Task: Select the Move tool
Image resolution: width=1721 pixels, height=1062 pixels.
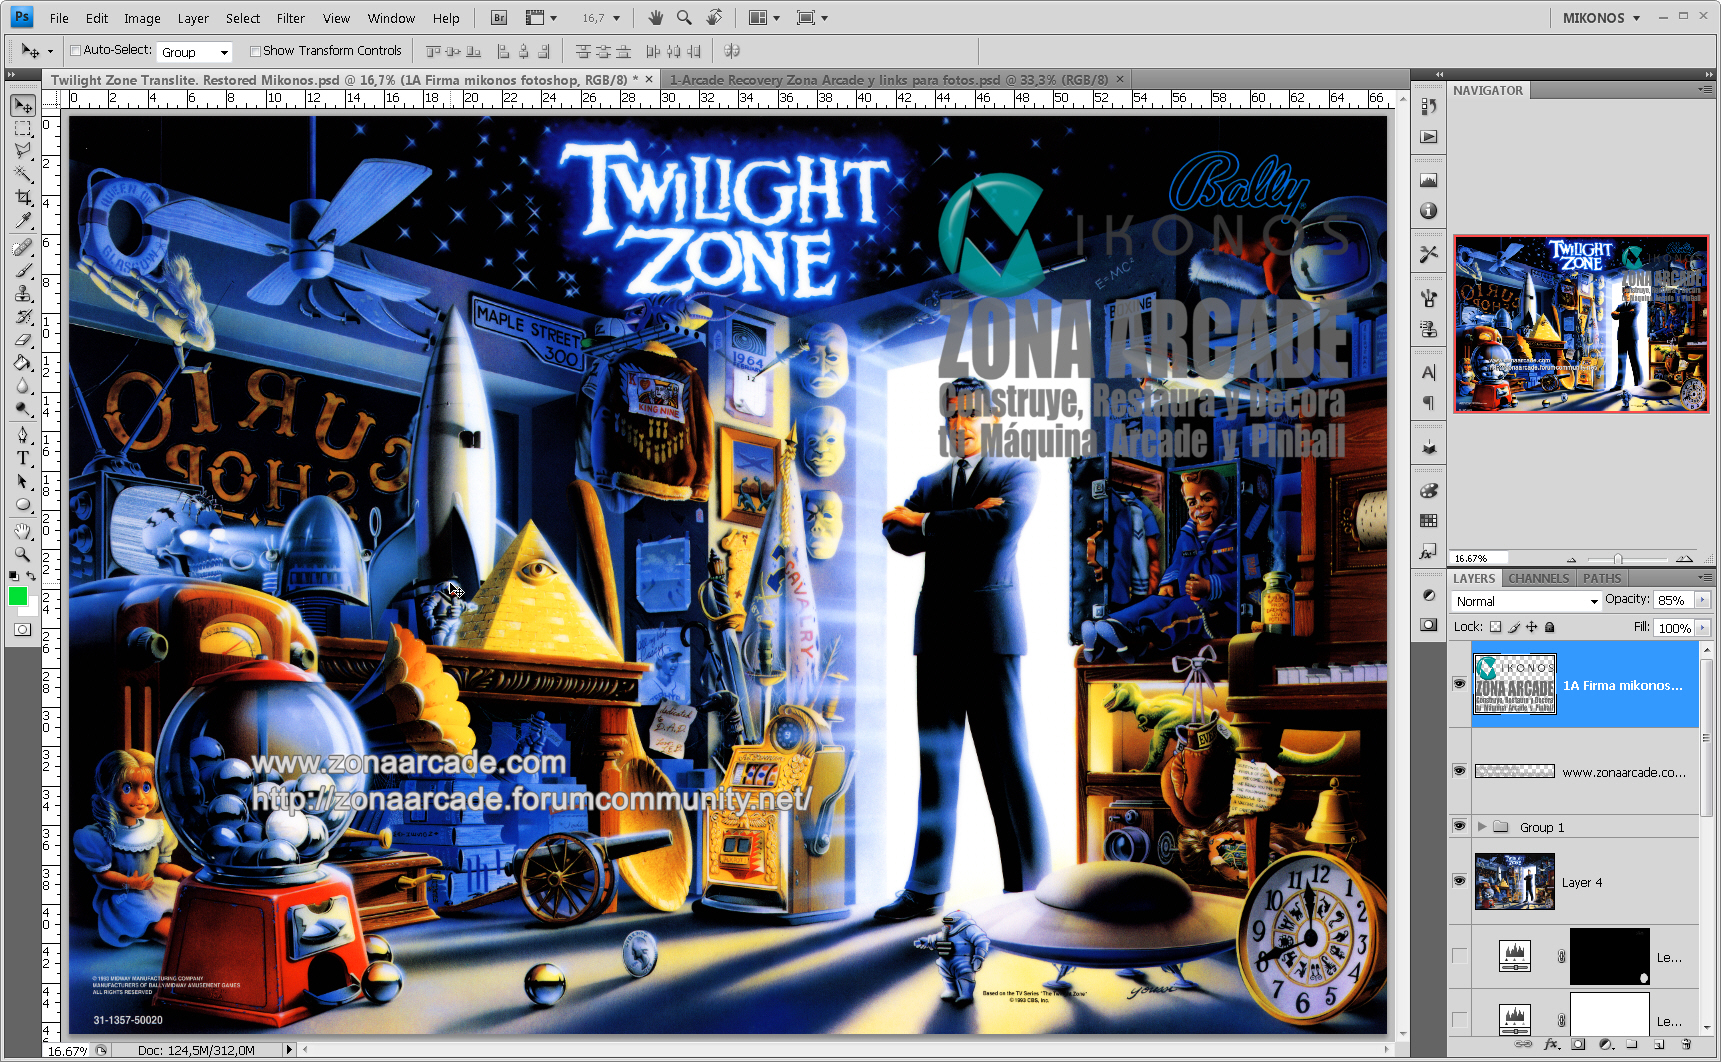Action: [x=23, y=105]
